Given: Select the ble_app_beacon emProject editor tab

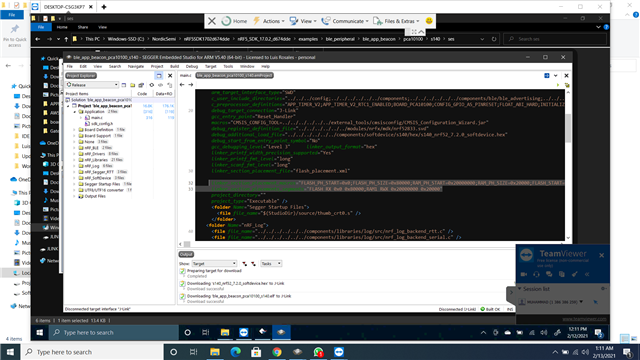Looking at the screenshot, I should click(x=234, y=76).
